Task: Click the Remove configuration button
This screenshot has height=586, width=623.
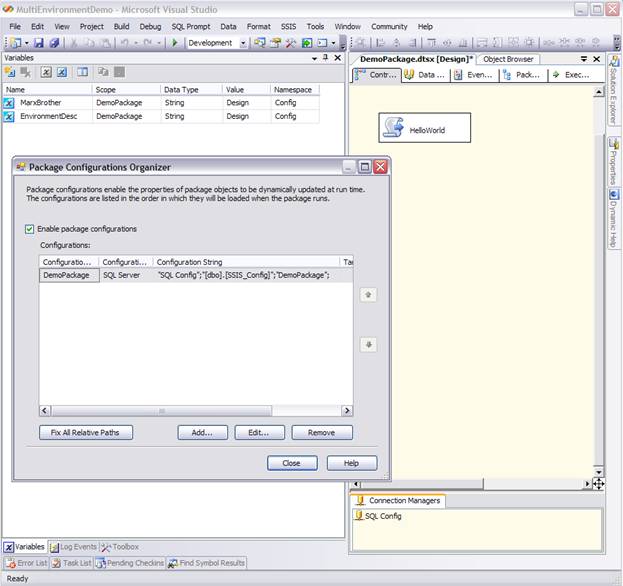Action: tap(322, 433)
